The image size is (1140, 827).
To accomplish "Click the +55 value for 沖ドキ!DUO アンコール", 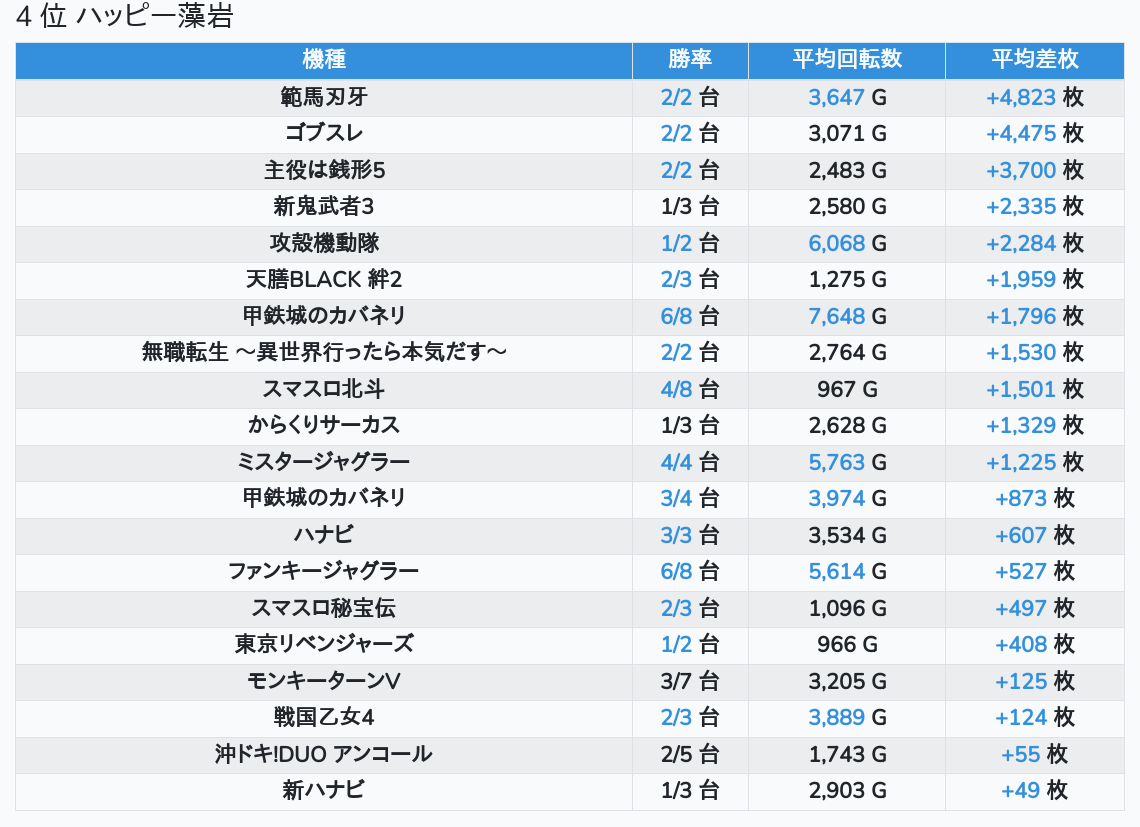I will pyautogui.click(x=1020, y=755).
